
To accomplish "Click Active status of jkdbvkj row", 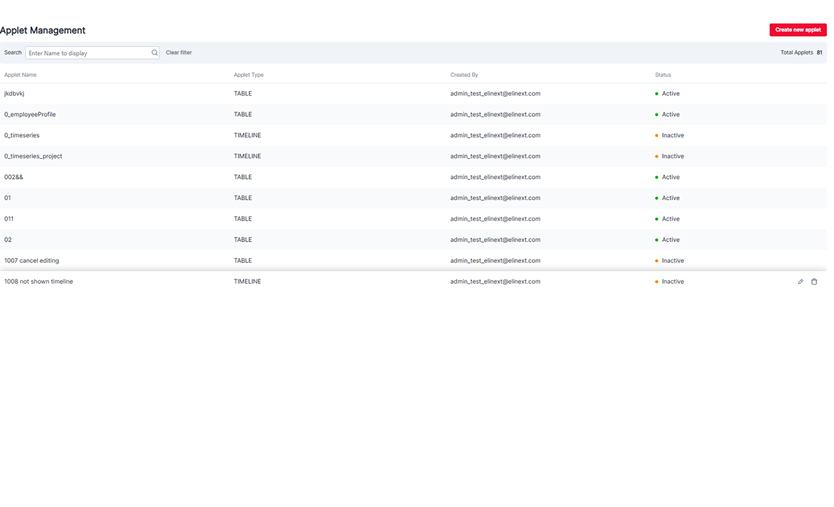I will 670,94.
